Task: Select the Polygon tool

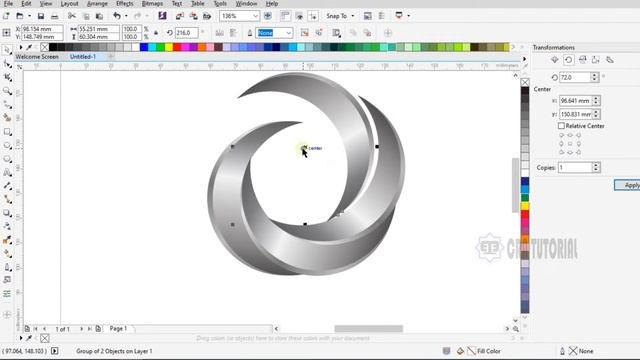Action: pos(7,159)
